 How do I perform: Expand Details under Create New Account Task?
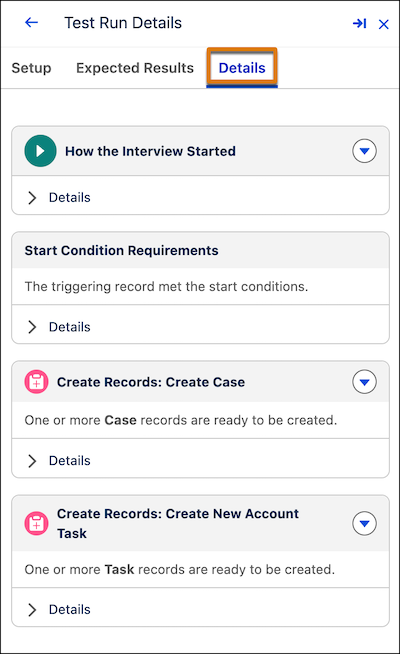(59, 609)
